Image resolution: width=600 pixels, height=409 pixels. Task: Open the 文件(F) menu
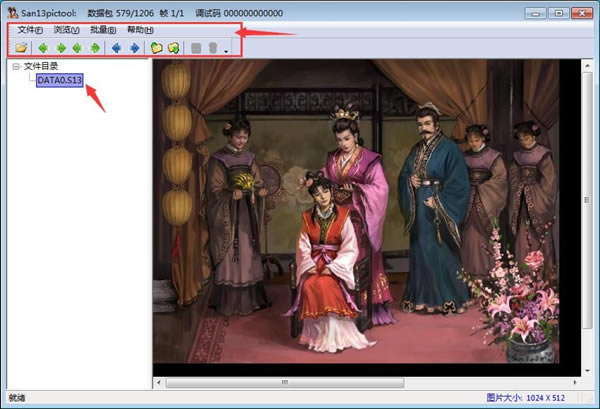pos(30,30)
